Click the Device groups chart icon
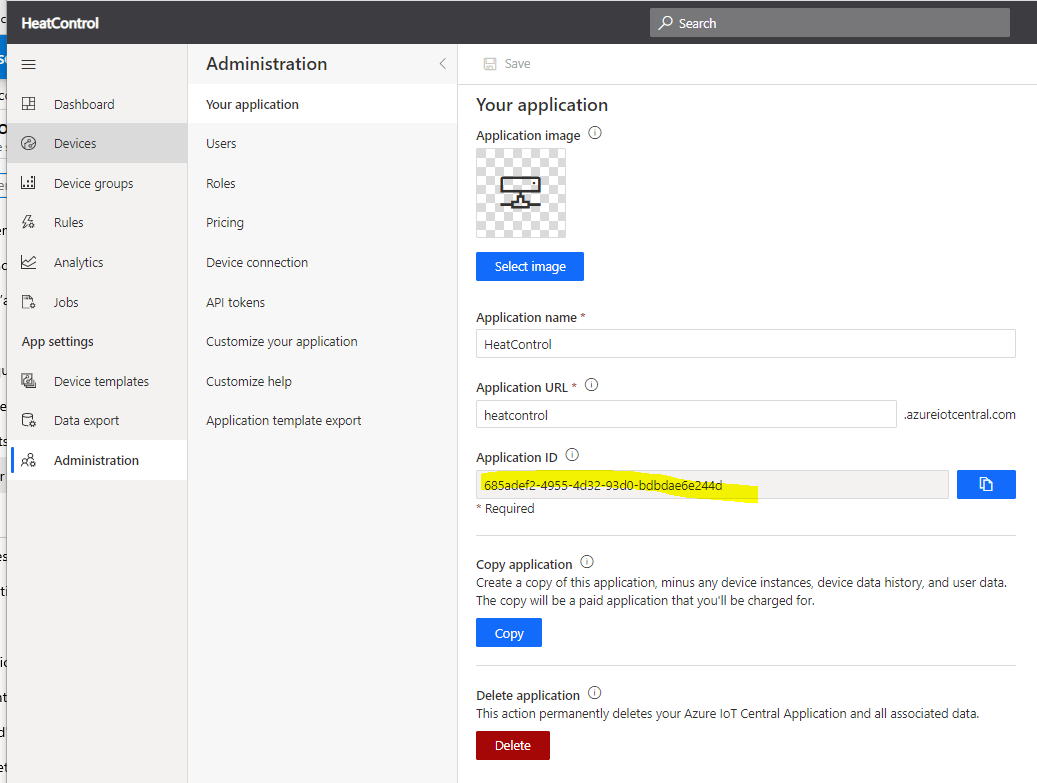 click(28, 183)
